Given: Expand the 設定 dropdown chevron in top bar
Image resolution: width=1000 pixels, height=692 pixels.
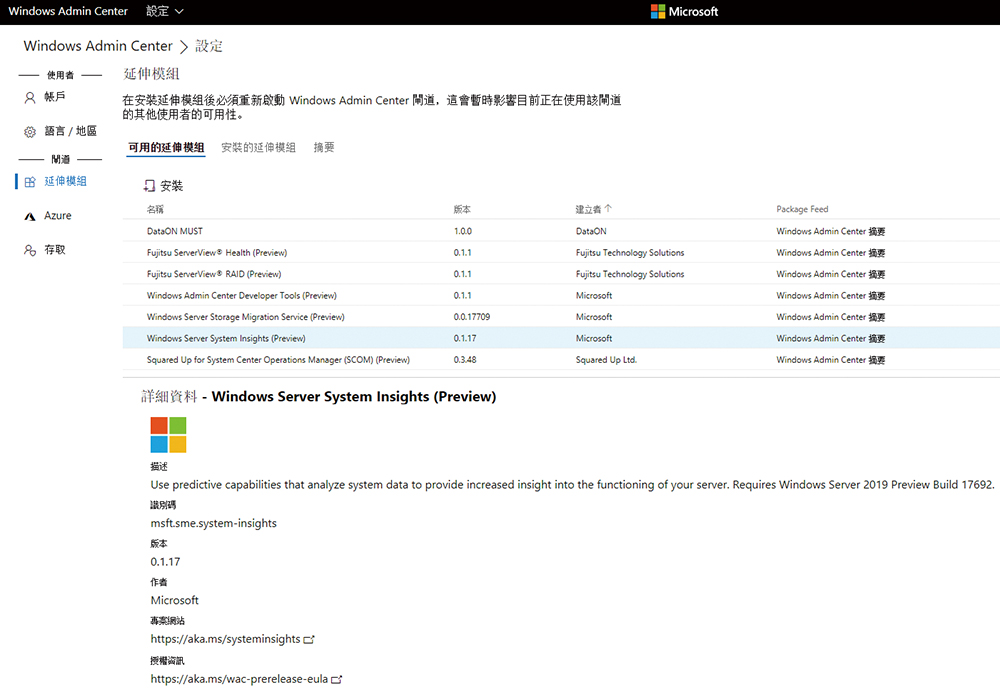Looking at the screenshot, I should tap(179, 11).
